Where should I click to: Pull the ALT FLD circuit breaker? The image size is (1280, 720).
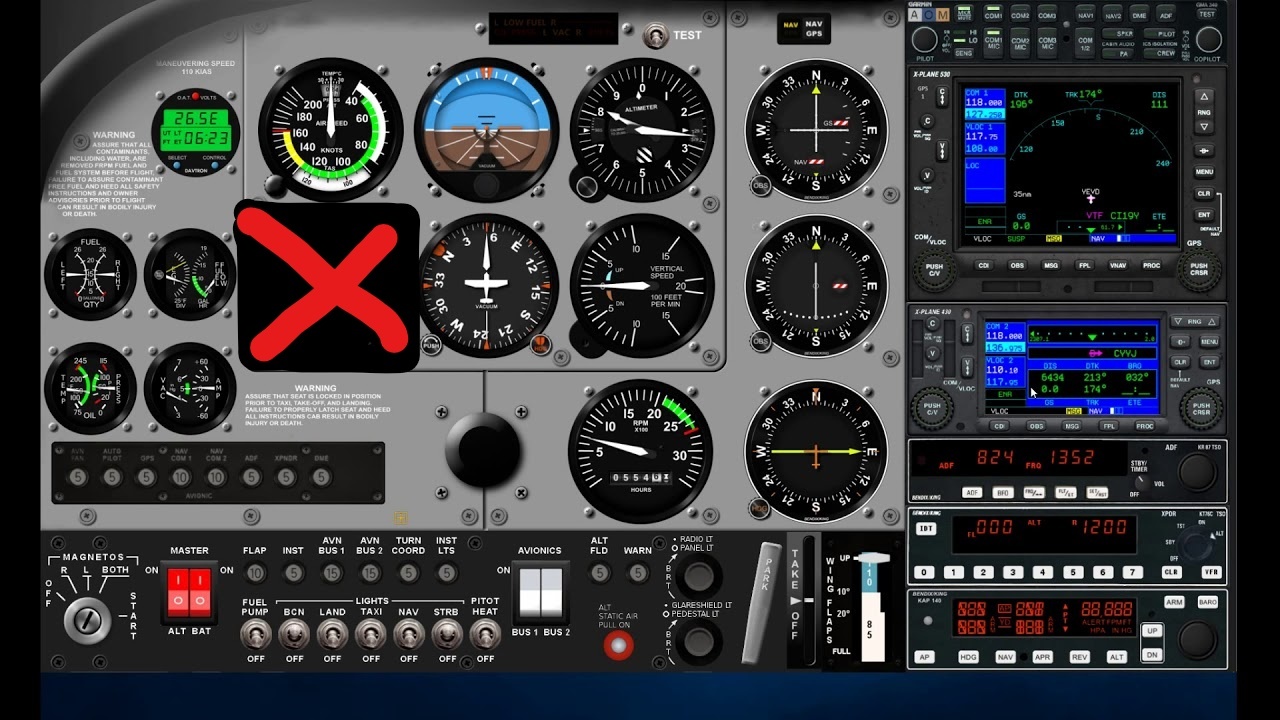click(x=599, y=573)
